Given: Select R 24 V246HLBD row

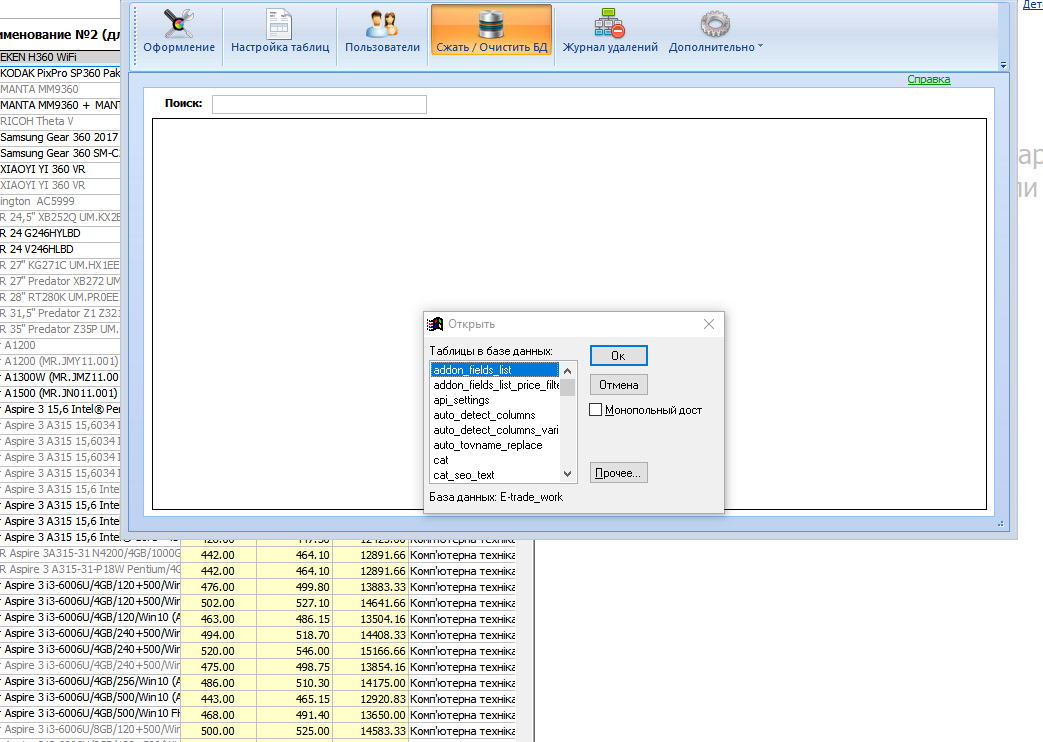Looking at the screenshot, I should click(60, 249).
